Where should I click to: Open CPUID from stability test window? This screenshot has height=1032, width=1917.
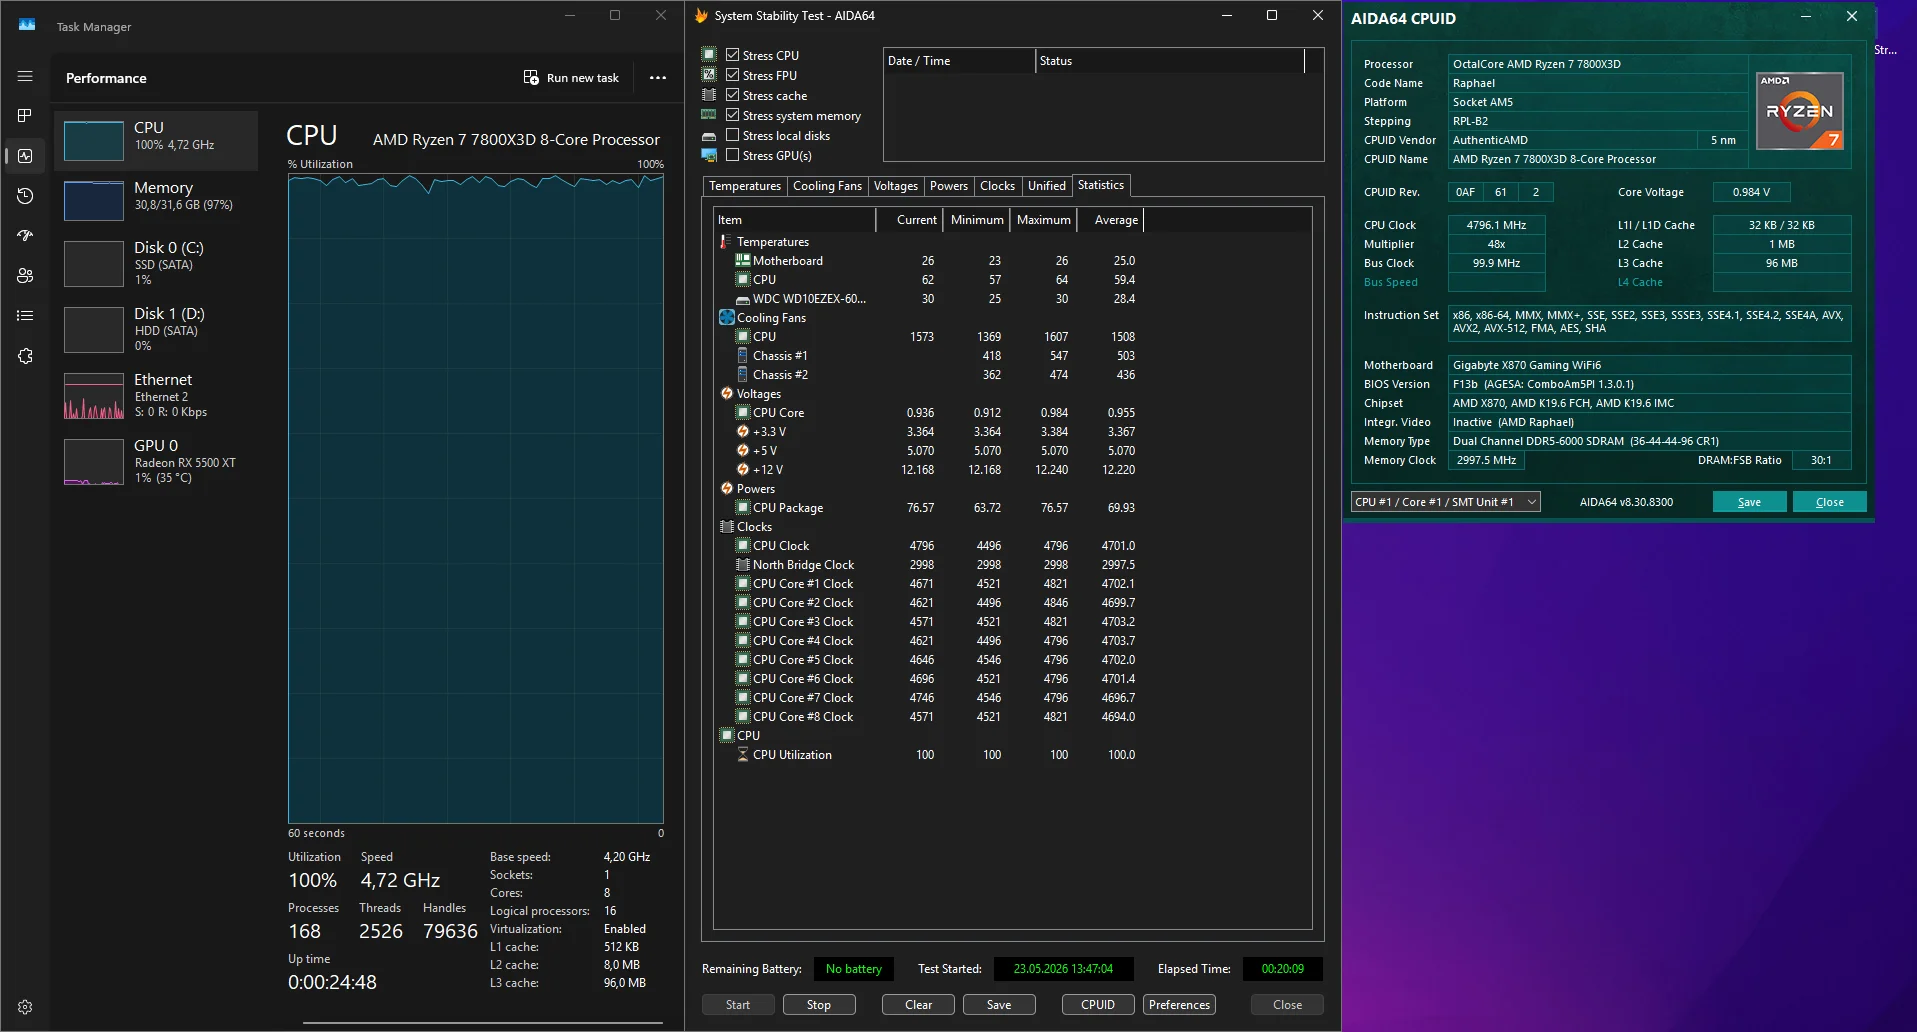coord(1098,1005)
